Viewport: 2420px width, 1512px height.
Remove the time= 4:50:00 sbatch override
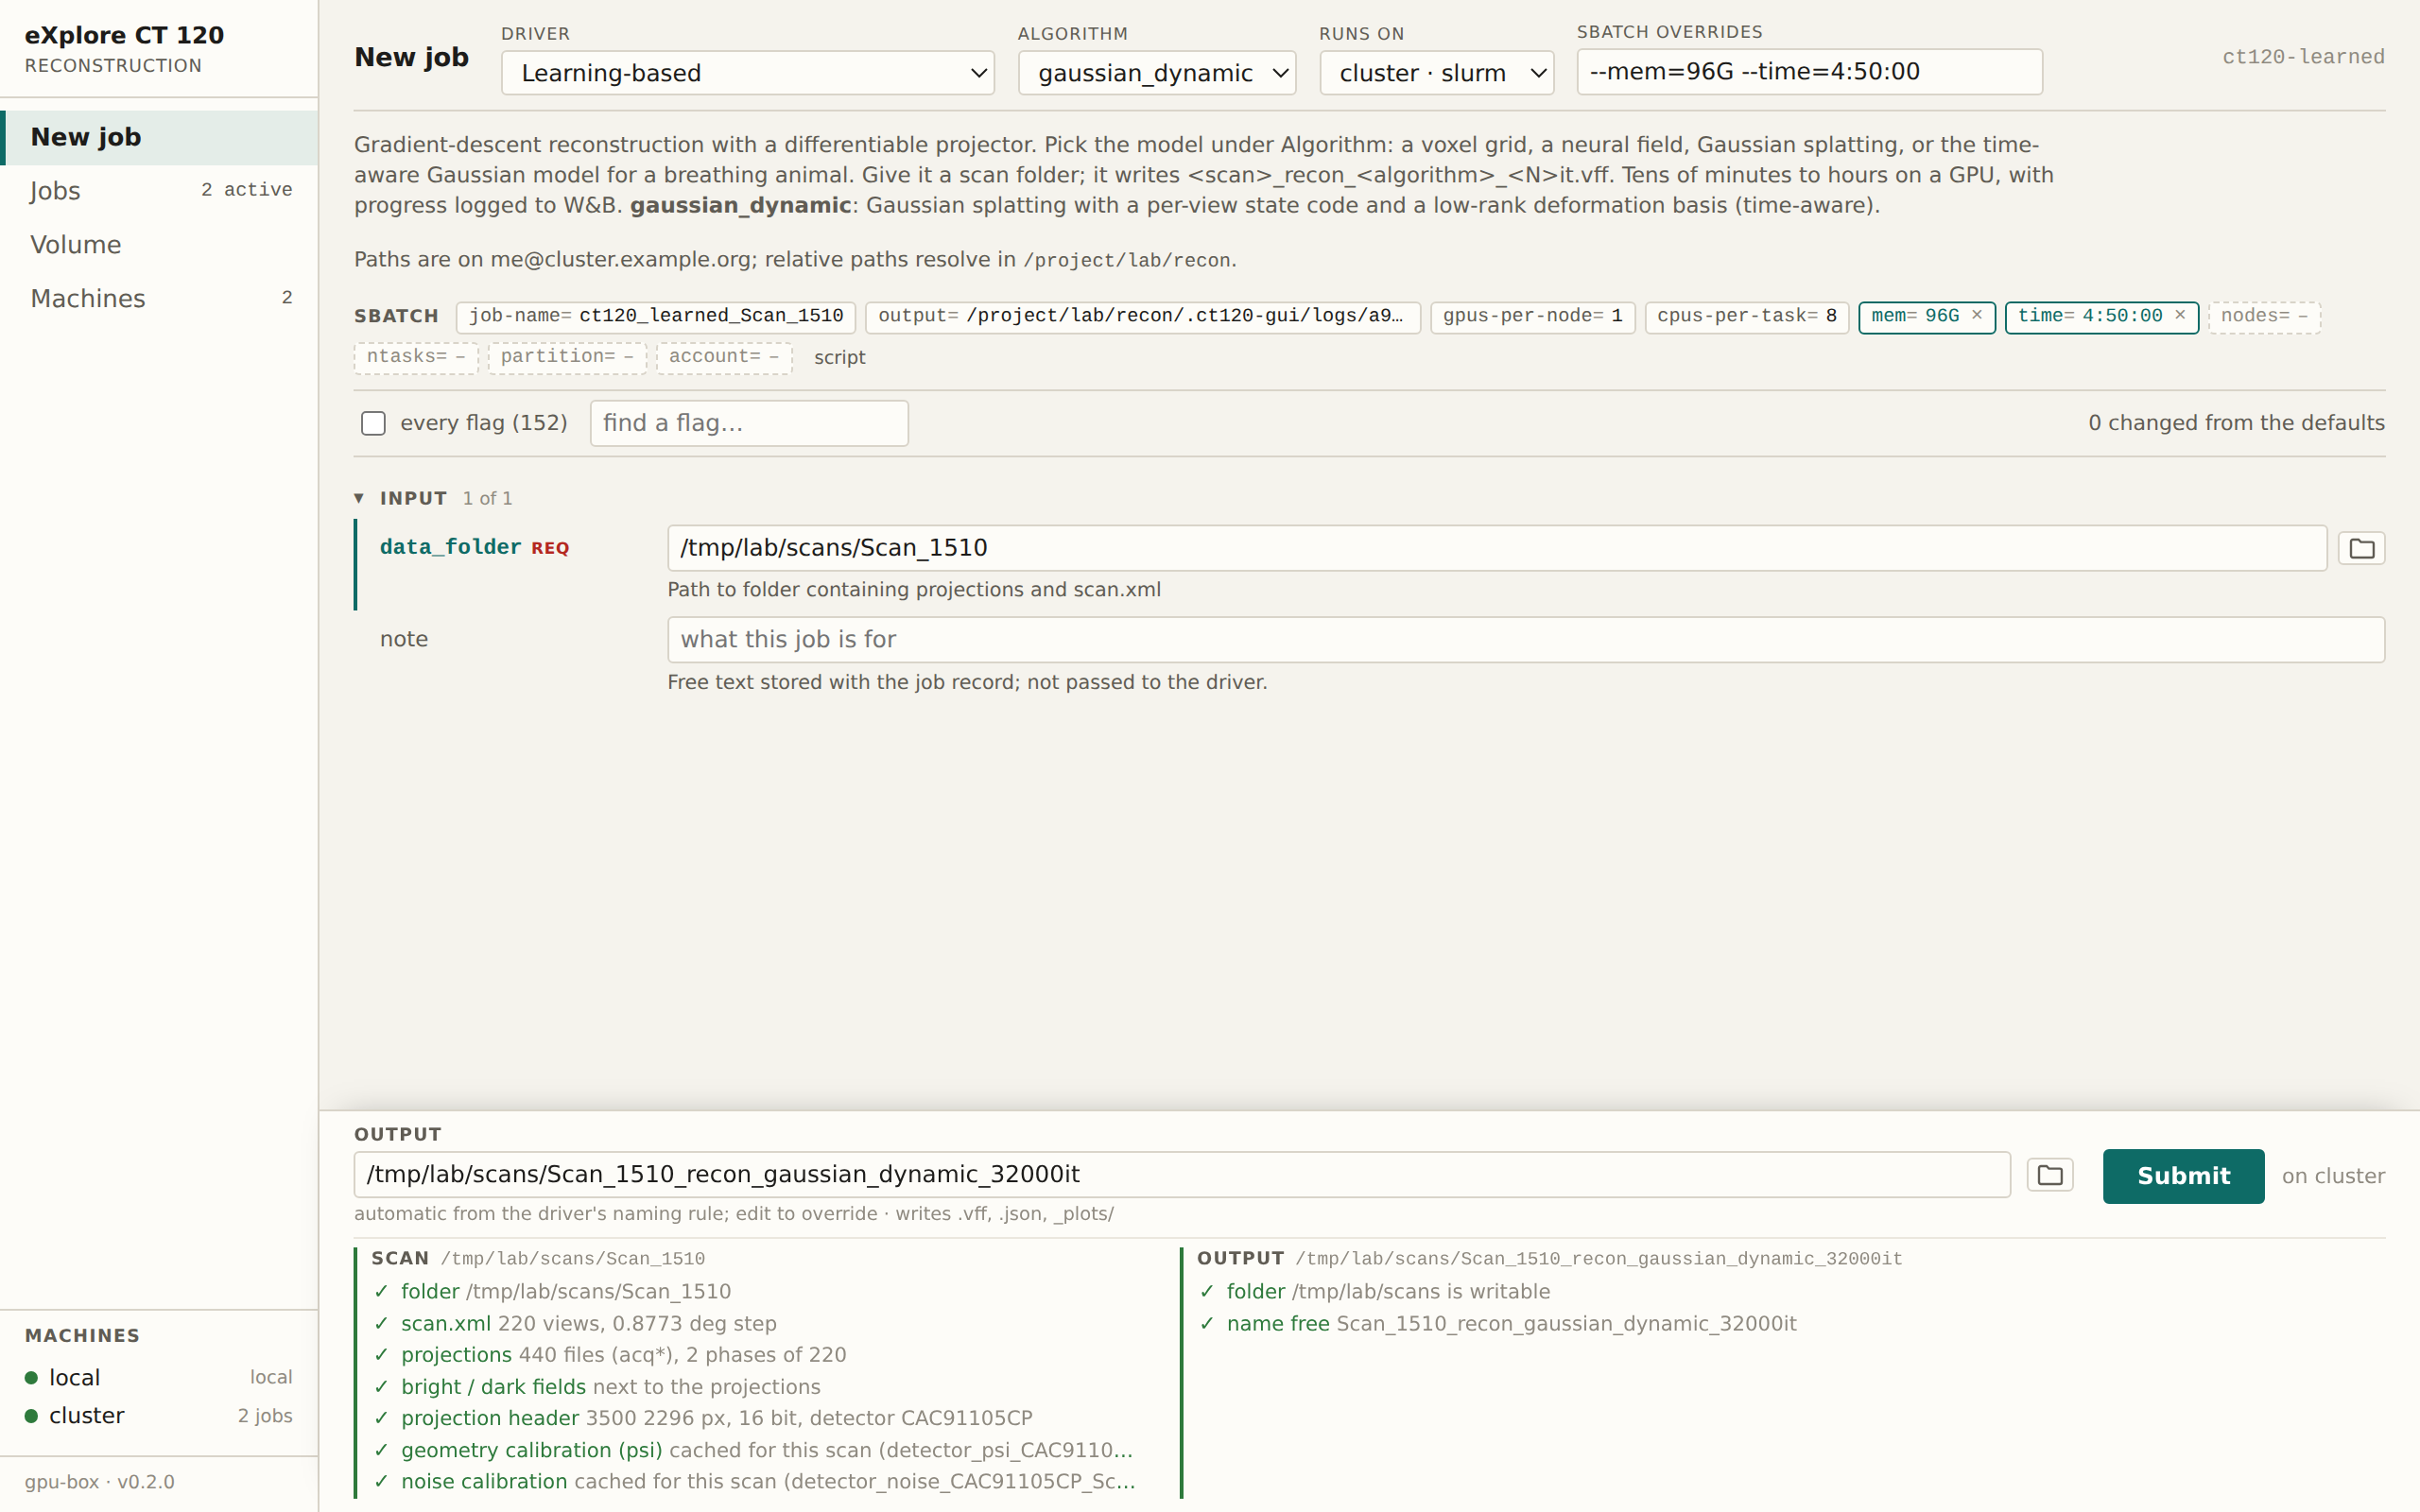point(2180,315)
